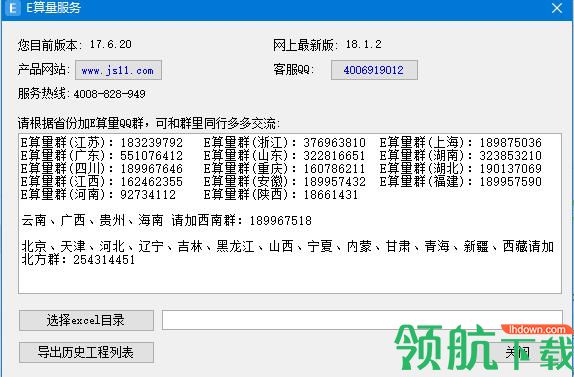574x377 pixels.
Task: Click the 请根据省份加E算量QQ群 instruction line
Action: [149, 123]
